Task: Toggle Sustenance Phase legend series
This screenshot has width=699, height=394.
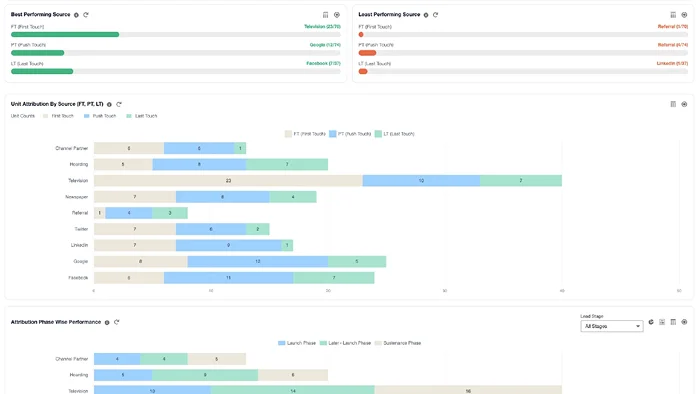Action: 398,343
